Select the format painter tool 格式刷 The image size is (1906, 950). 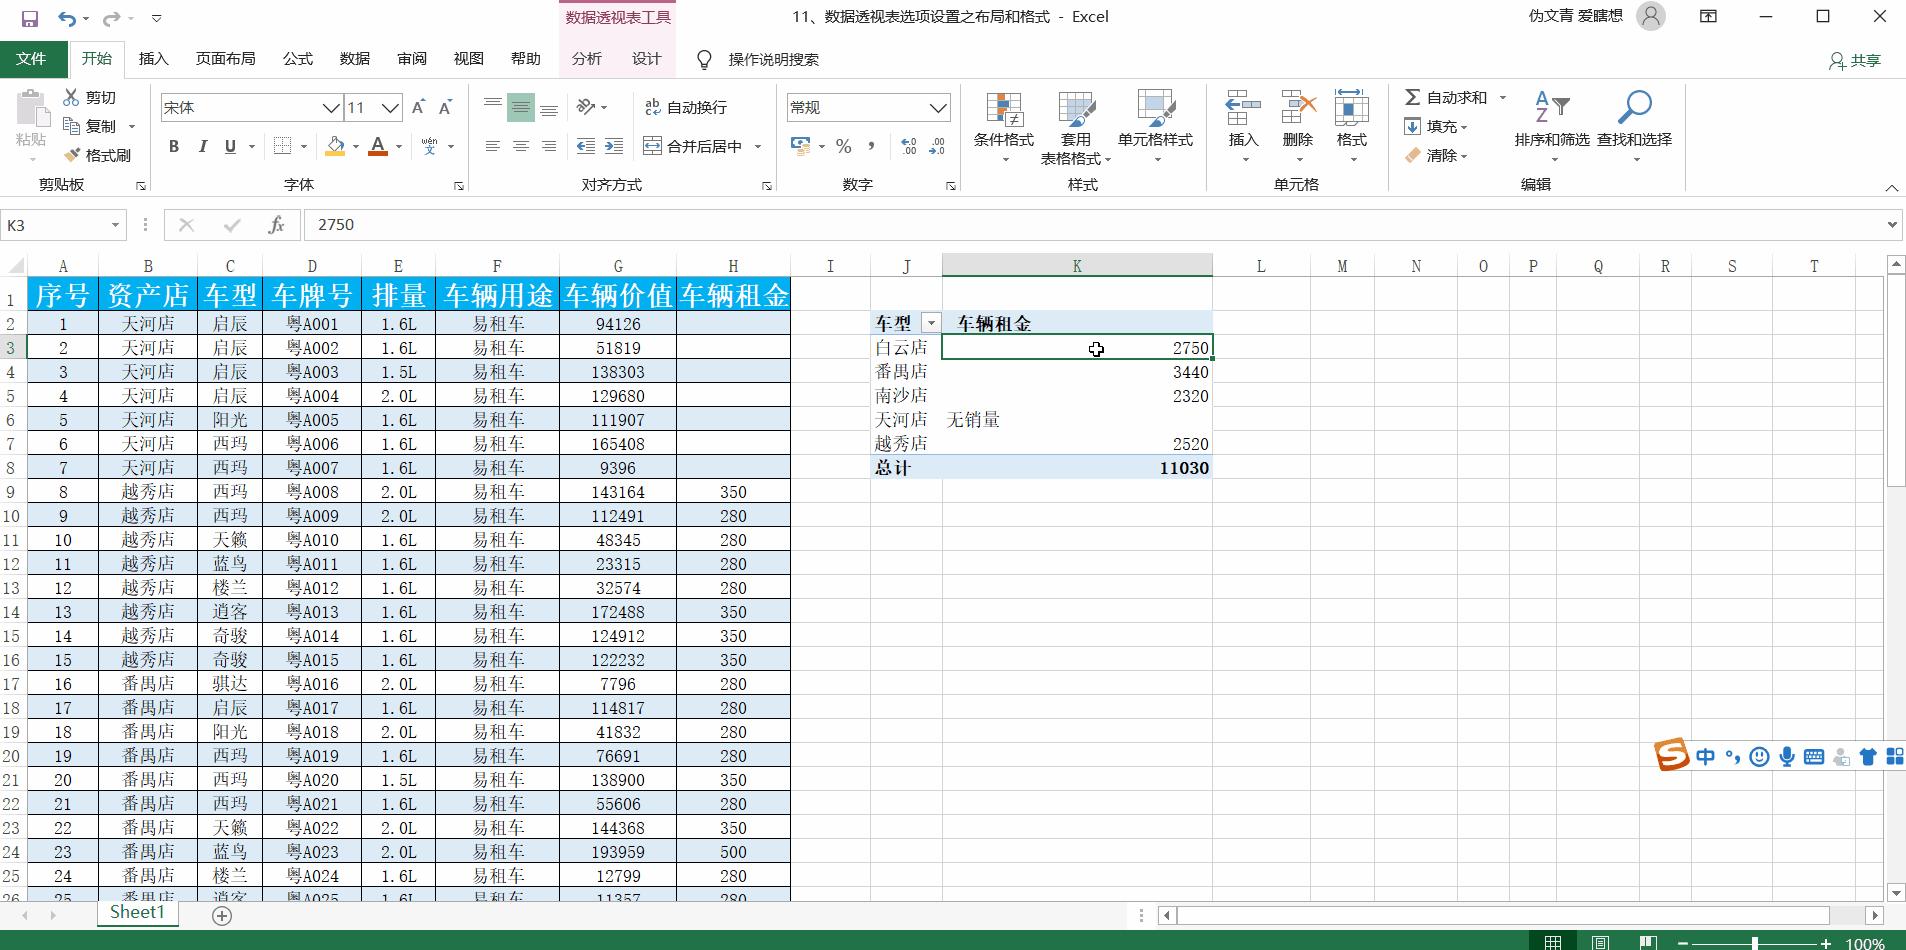(x=98, y=155)
